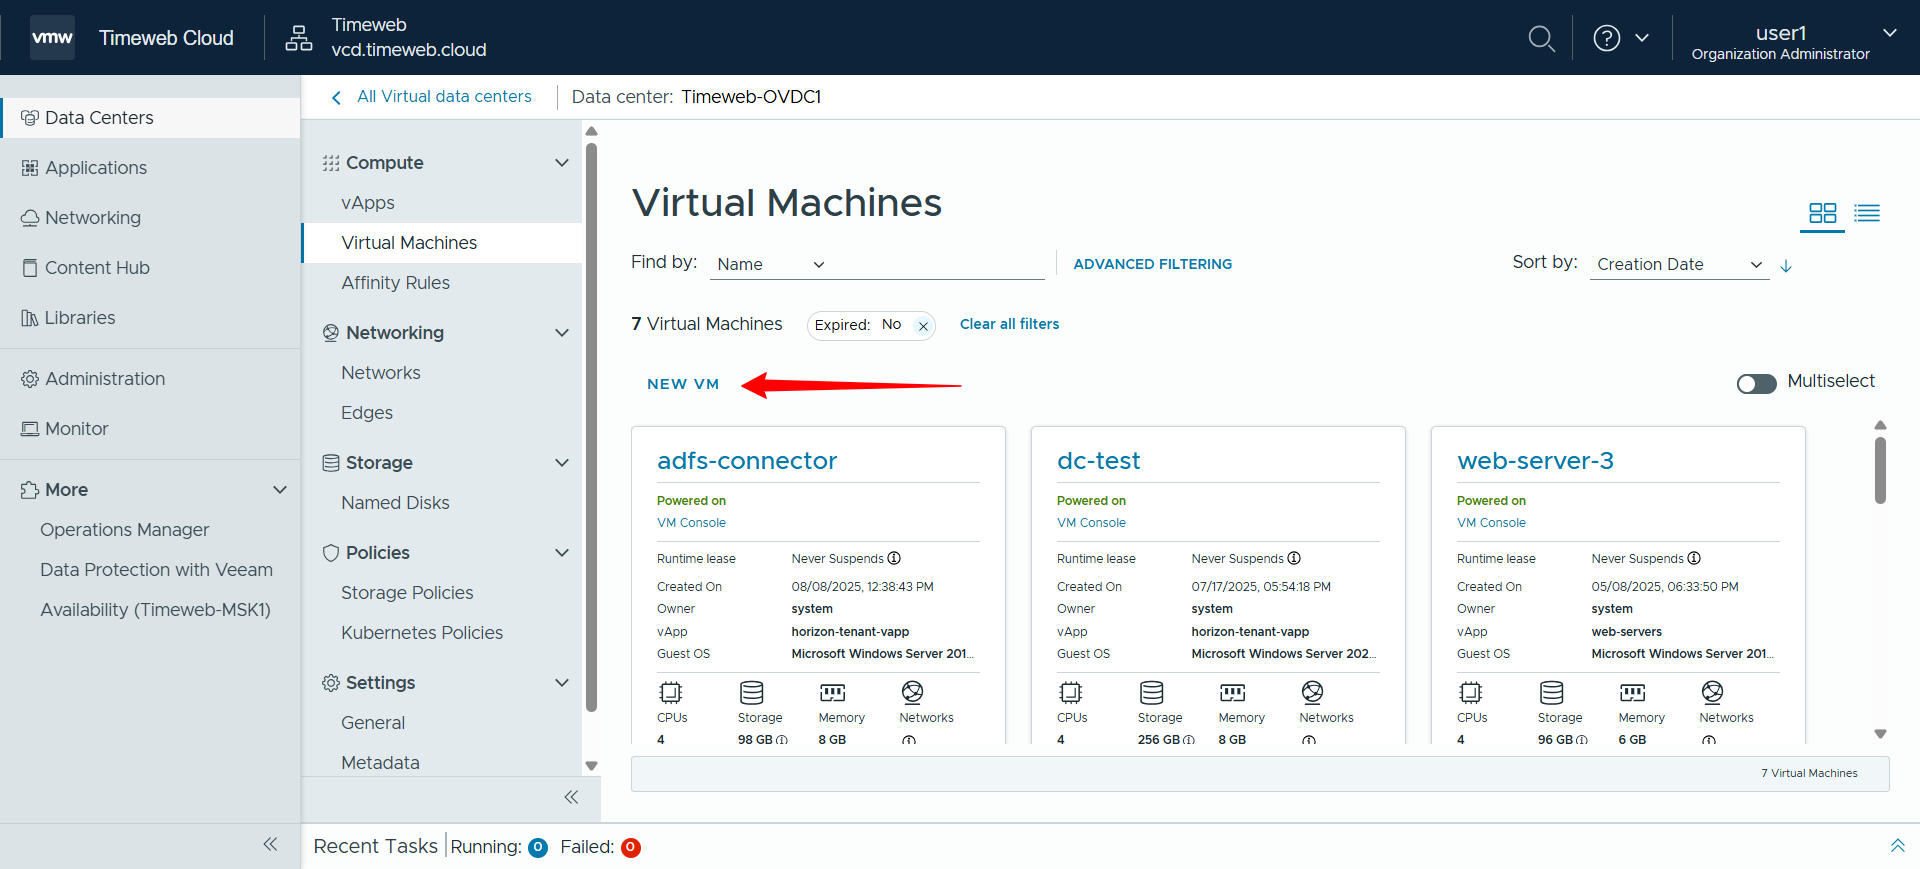Click the CPUs icon on web-server-3 card
This screenshot has height=869, width=1920.
point(1471,692)
